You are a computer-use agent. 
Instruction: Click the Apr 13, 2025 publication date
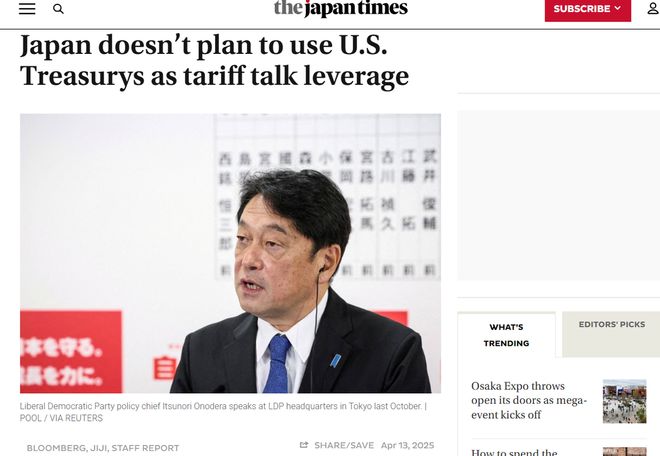407,445
